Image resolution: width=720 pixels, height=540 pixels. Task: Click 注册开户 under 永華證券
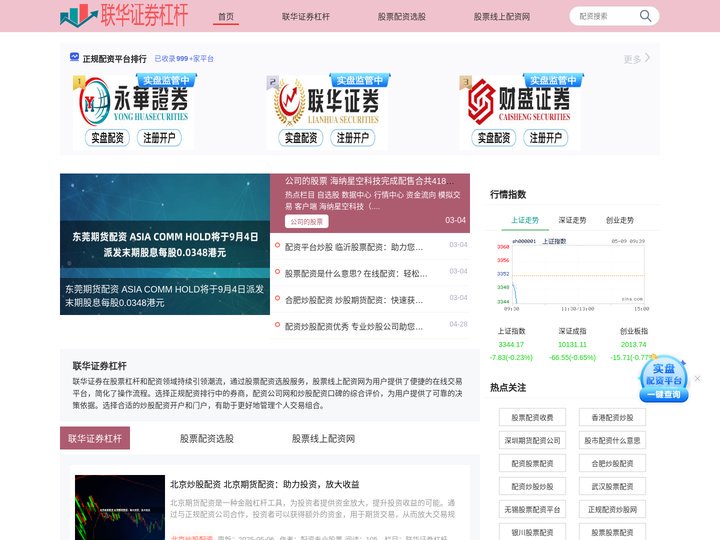(x=159, y=138)
